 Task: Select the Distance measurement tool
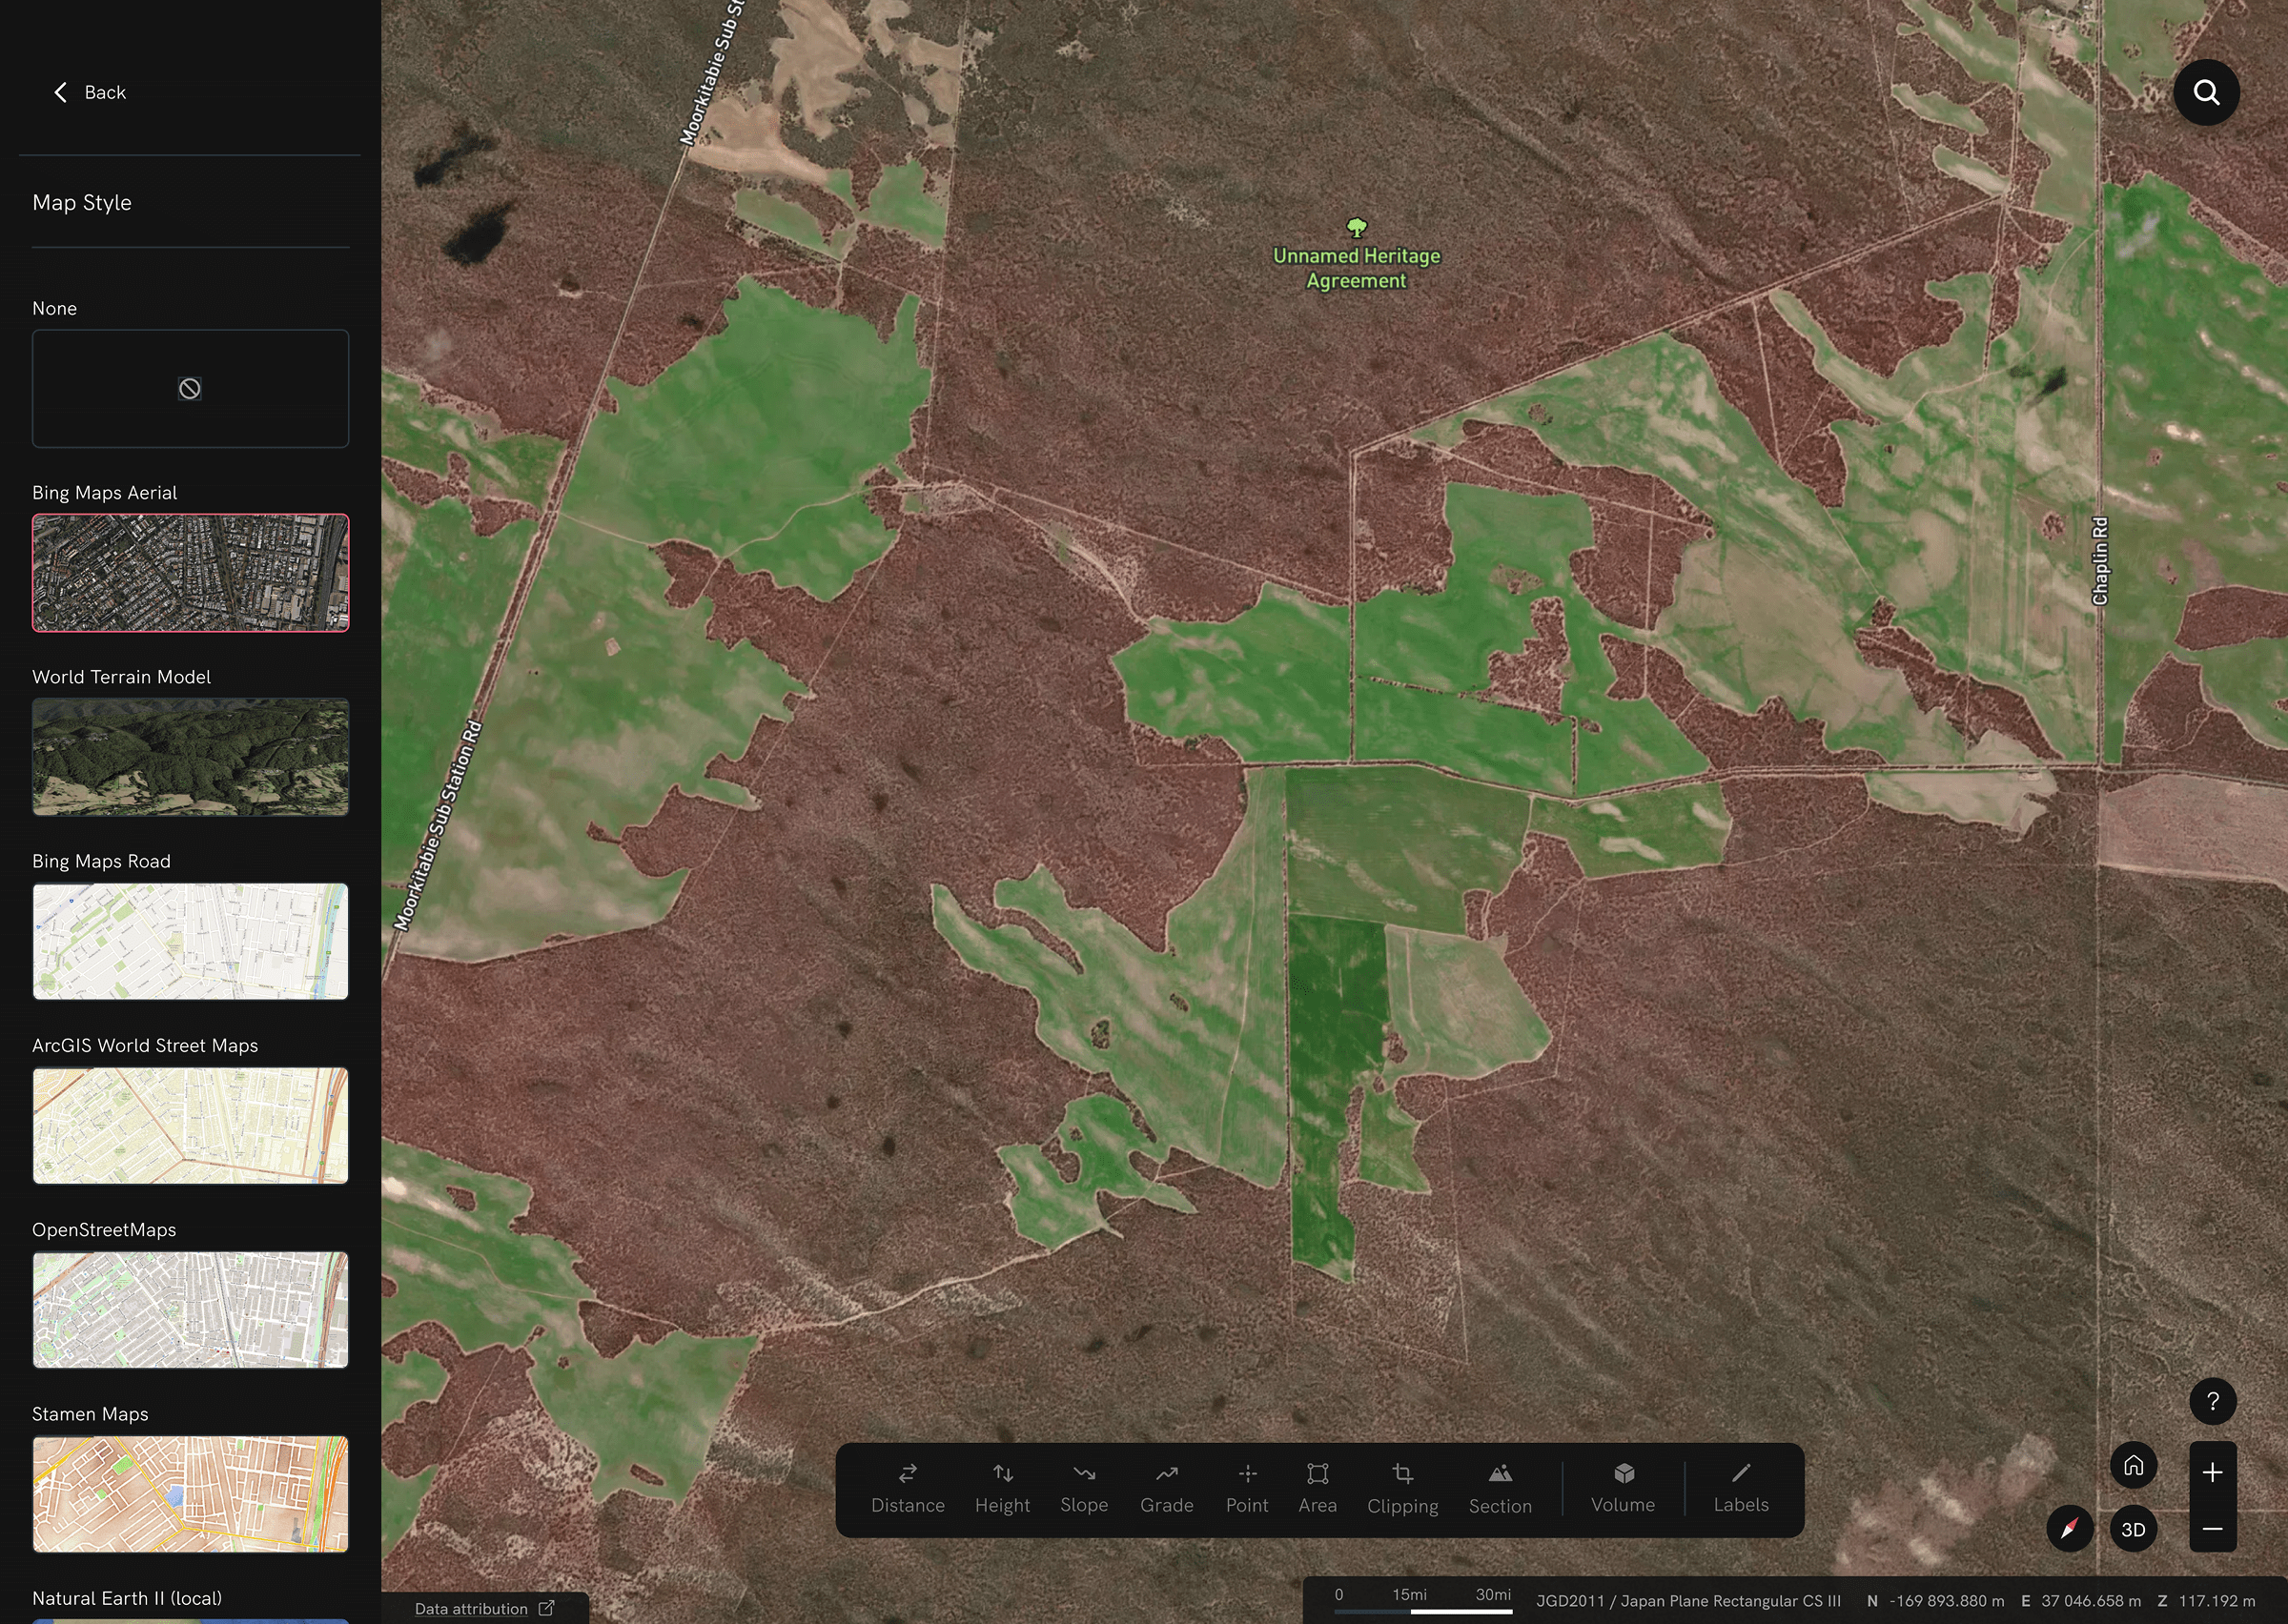click(907, 1488)
